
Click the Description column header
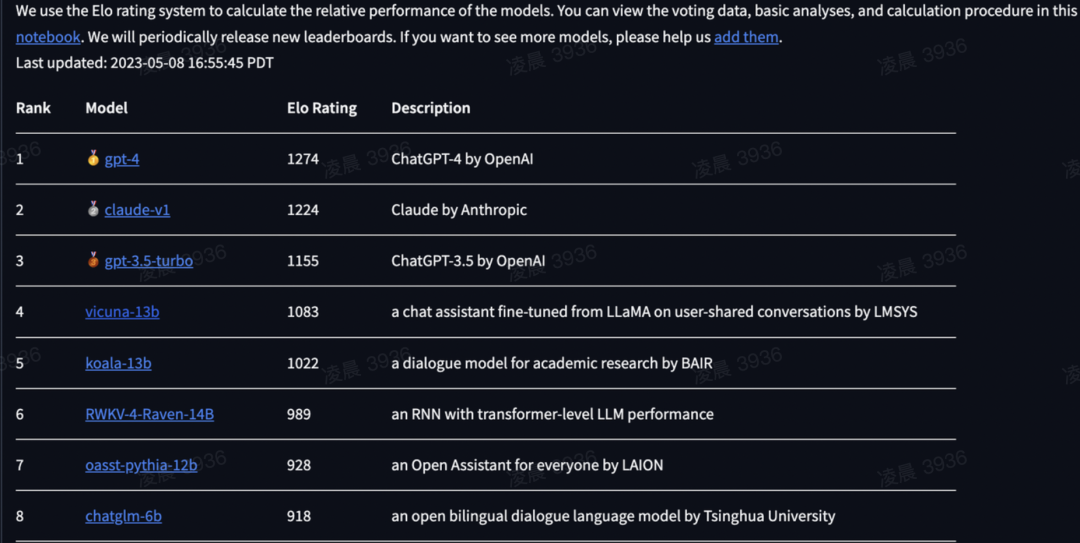pos(431,108)
